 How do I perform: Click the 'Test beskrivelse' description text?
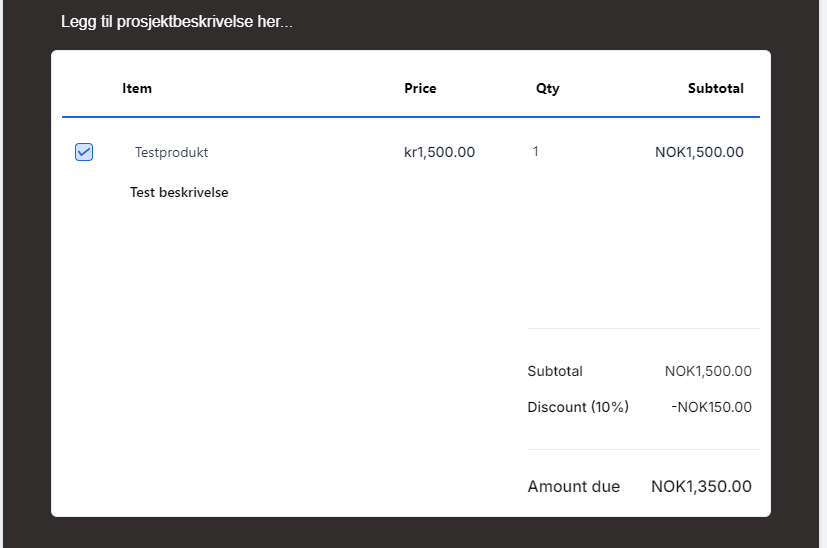click(179, 192)
